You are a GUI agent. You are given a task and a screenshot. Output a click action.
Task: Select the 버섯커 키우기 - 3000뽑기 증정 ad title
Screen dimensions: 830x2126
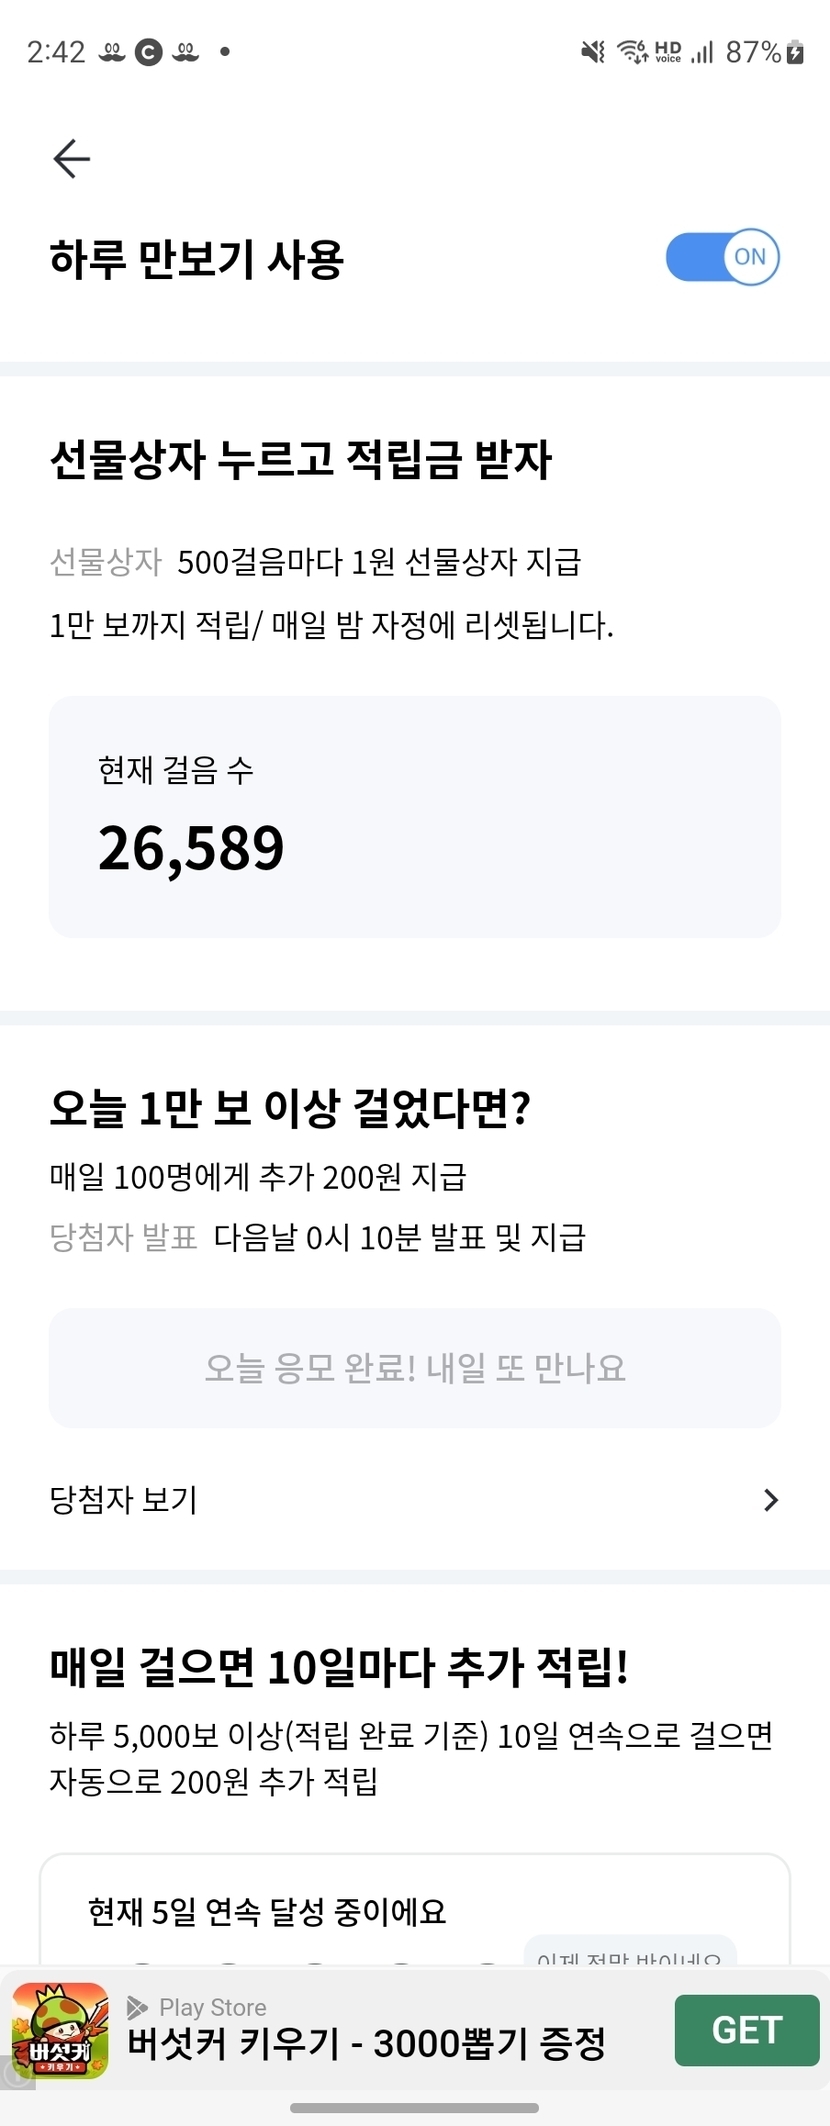pos(366,2044)
